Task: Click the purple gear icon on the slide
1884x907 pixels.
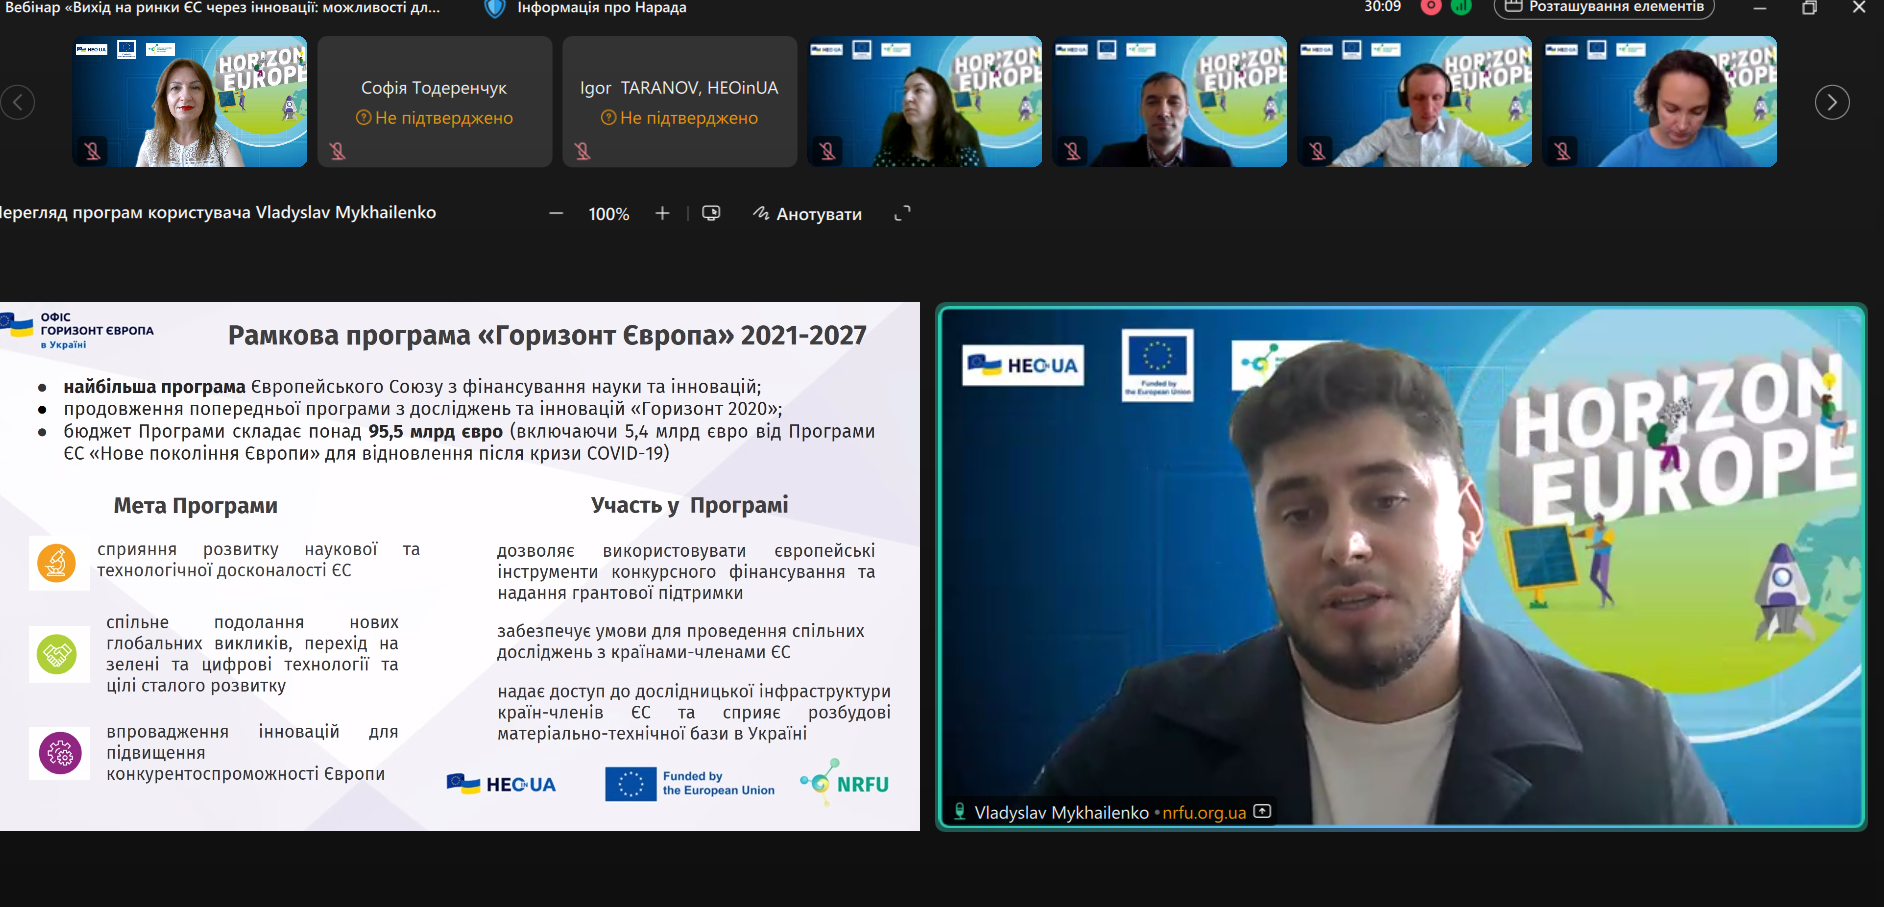Action: point(60,753)
